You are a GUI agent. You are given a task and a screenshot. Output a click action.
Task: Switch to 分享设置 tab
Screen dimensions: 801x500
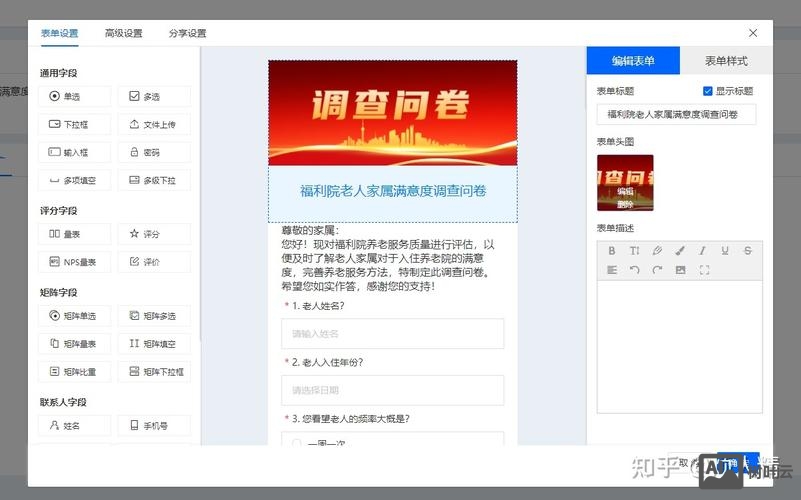tap(187, 33)
